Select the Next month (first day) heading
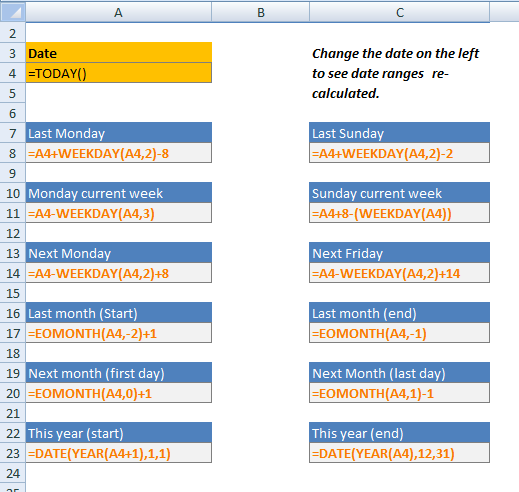Screen dimensions: 519x492 click(119, 373)
